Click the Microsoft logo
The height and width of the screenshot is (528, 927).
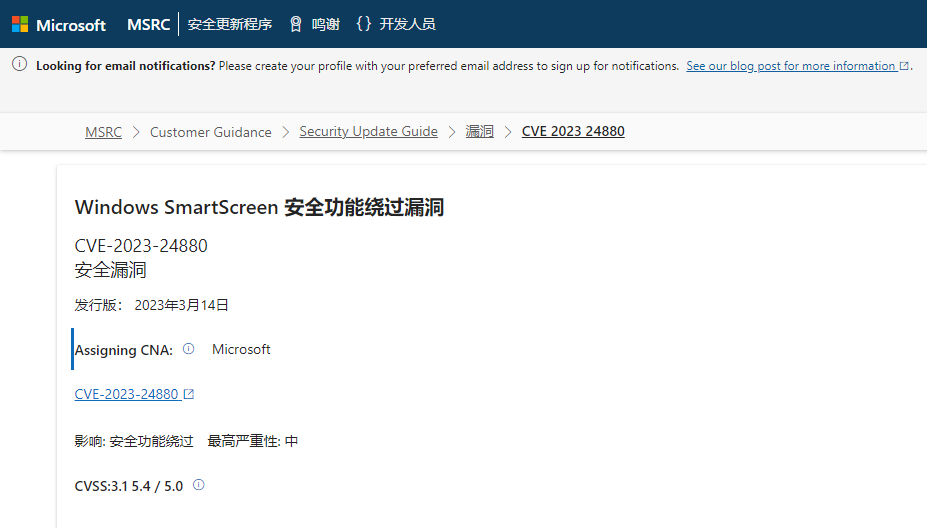[59, 25]
